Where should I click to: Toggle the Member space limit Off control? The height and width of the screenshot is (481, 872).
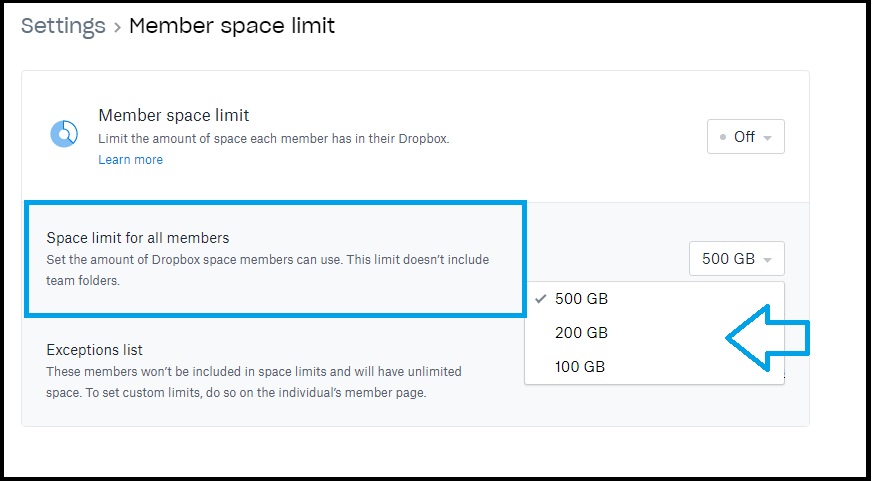(746, 136)
